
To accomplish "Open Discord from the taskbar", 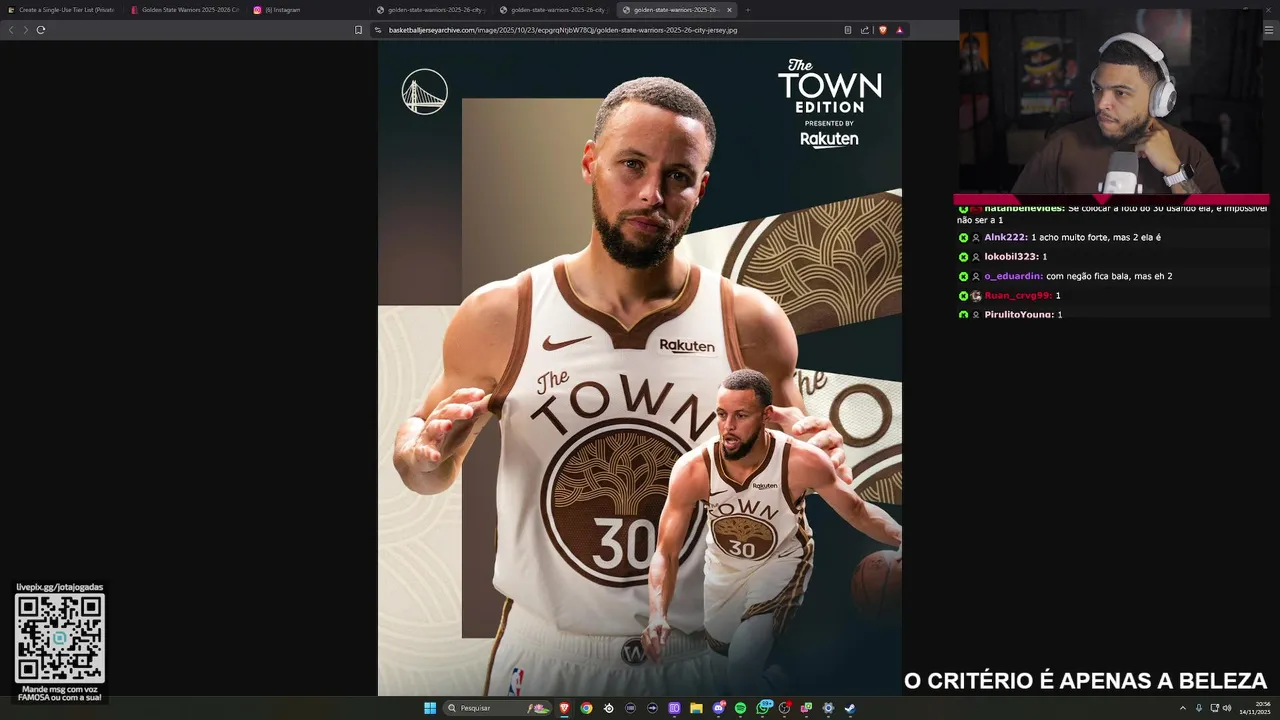I will [x=718, y=708].
